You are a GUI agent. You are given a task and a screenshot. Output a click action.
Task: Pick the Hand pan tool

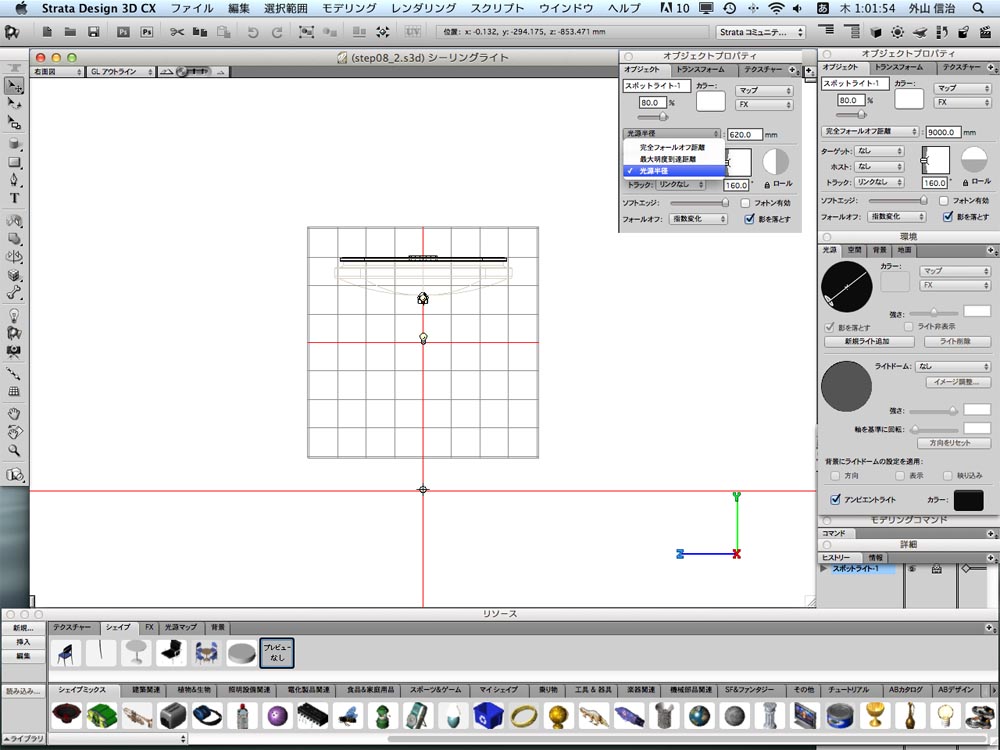[14, 413]
